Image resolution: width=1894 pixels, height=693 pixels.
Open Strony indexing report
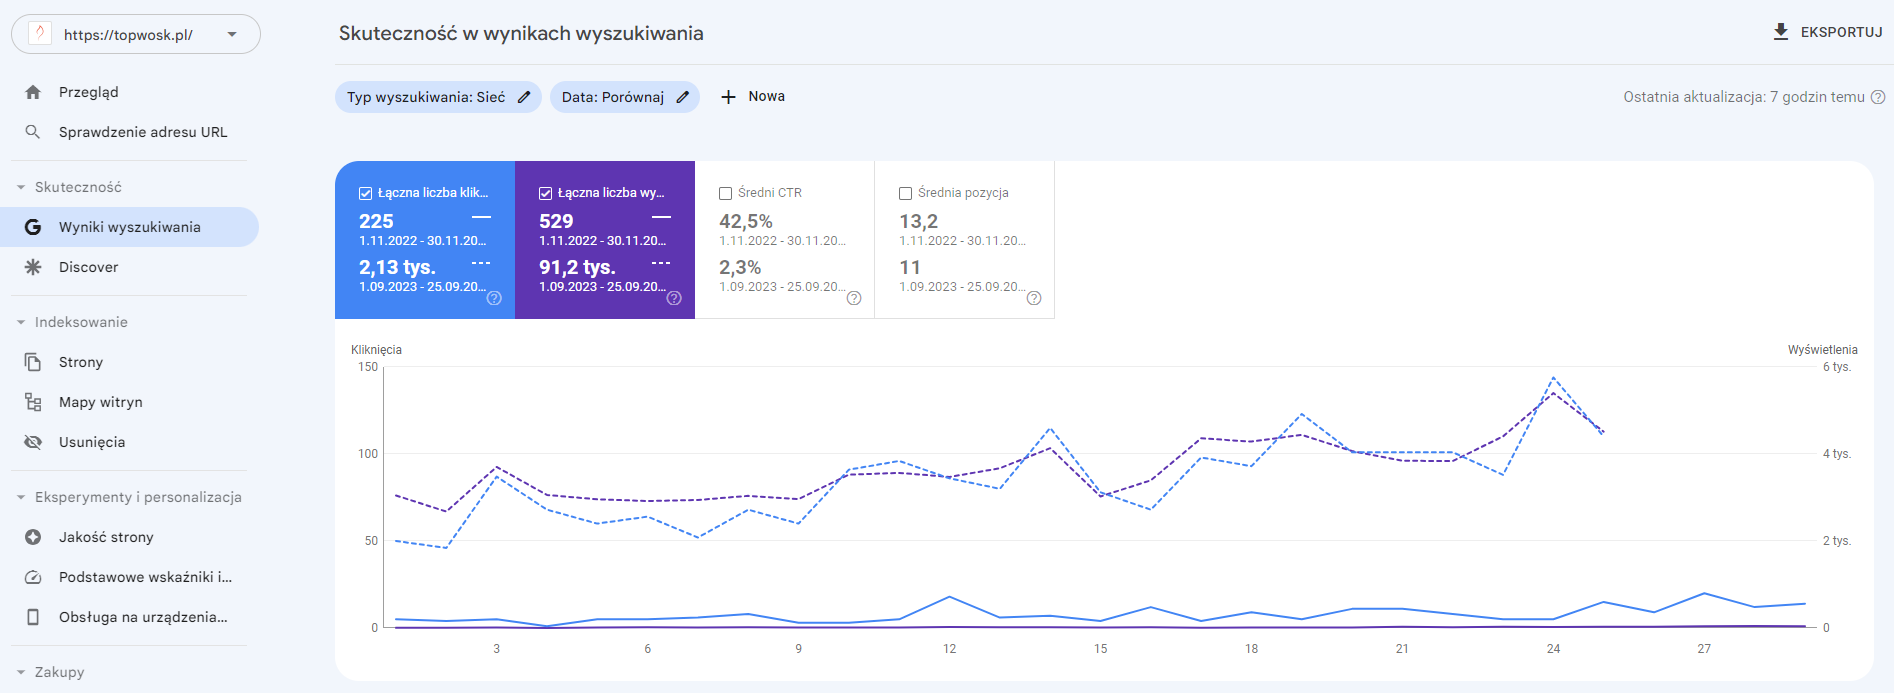129,362
